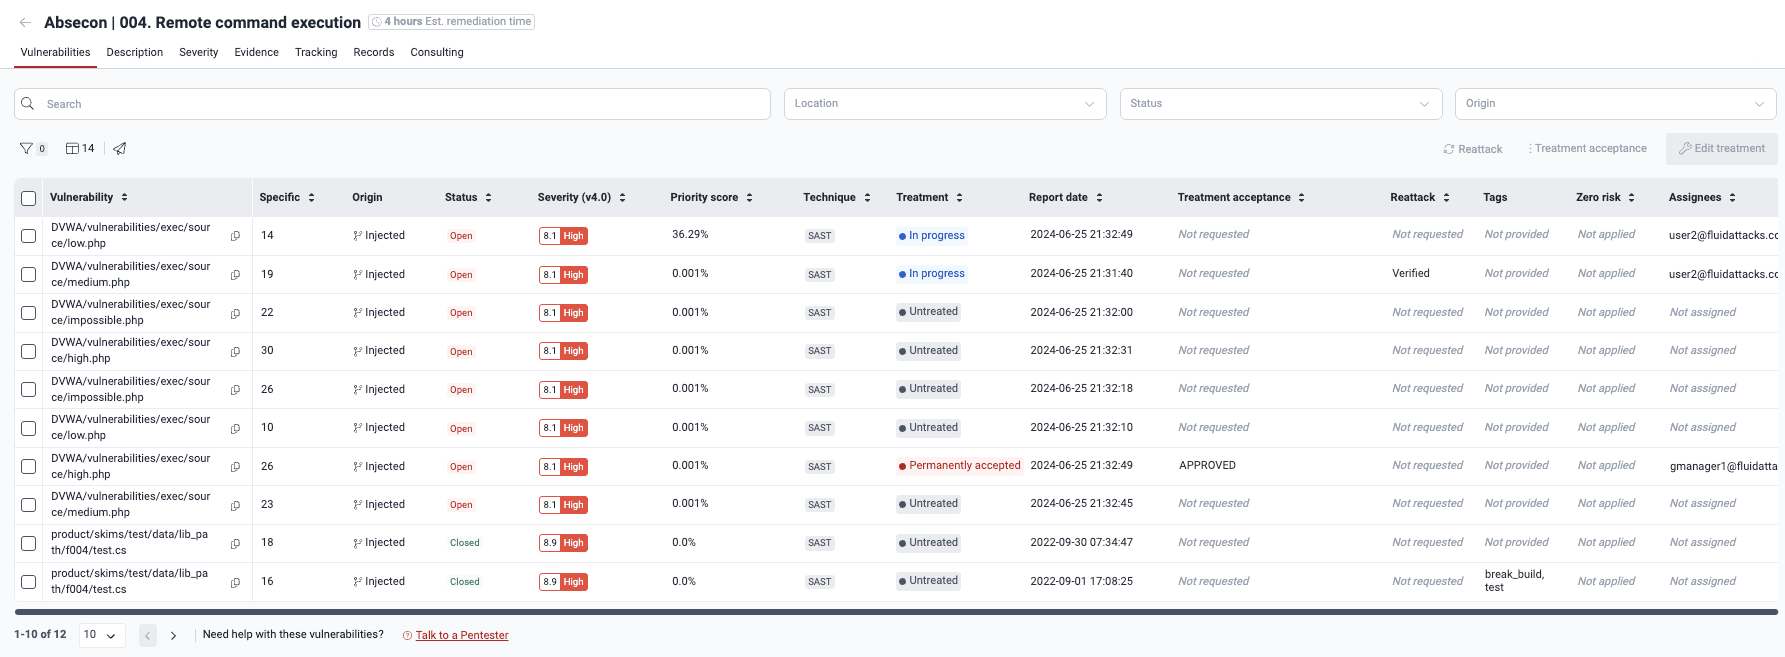Image resolution: width=1785 pixels, height=657 pixels.
Task: Copy location icon for row specific 18
Action: pyautogui.click(x=235, y=543)
